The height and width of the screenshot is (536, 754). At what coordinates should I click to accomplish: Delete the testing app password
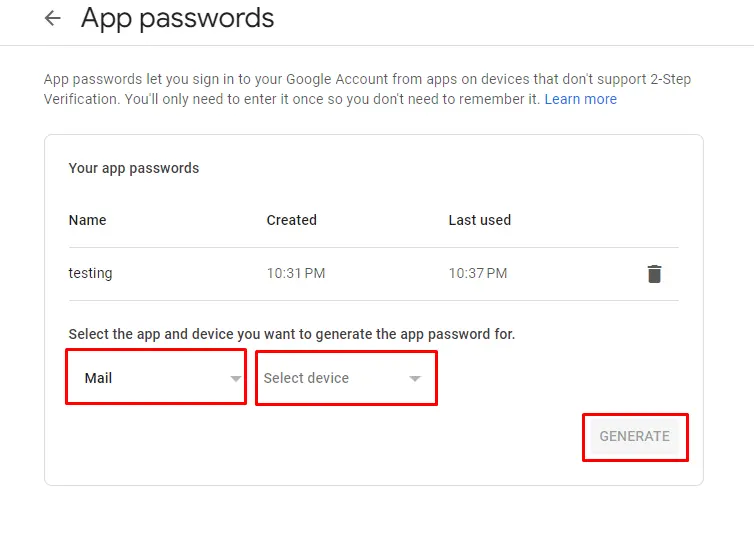coord(654,274)
